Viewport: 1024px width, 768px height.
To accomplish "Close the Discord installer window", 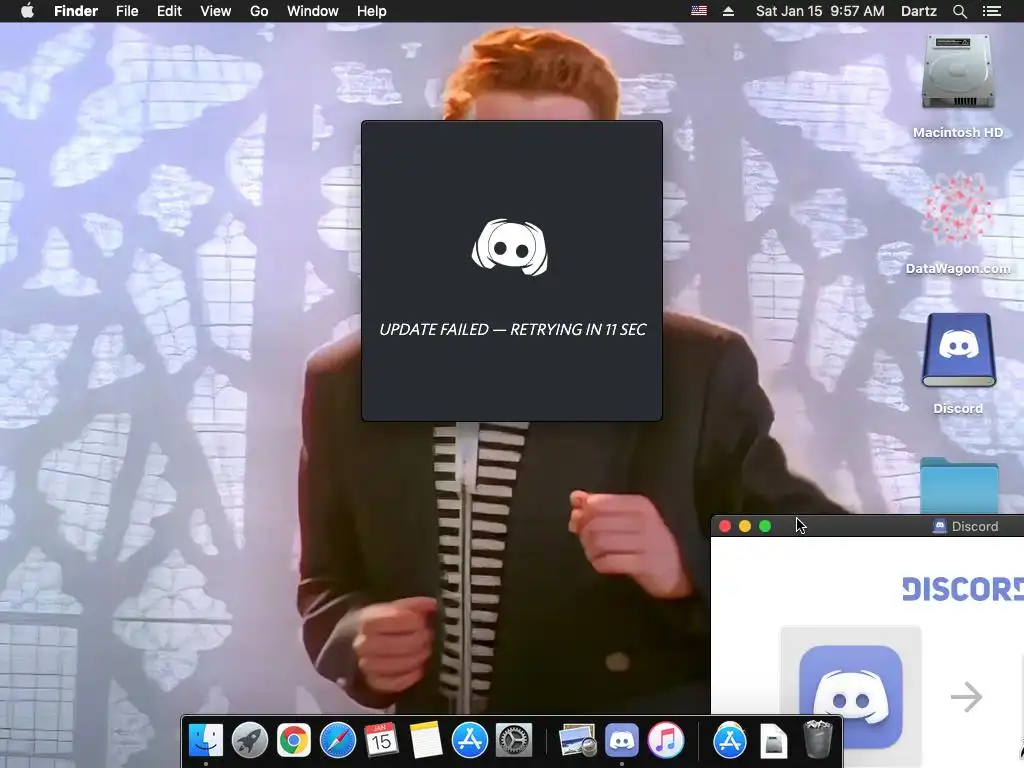I will 725,526.
